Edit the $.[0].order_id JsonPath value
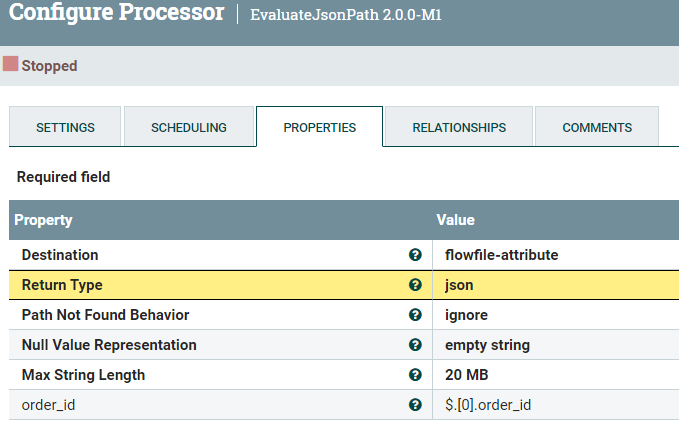This screenshot has height=440, width=679. [x=490, y=405]
